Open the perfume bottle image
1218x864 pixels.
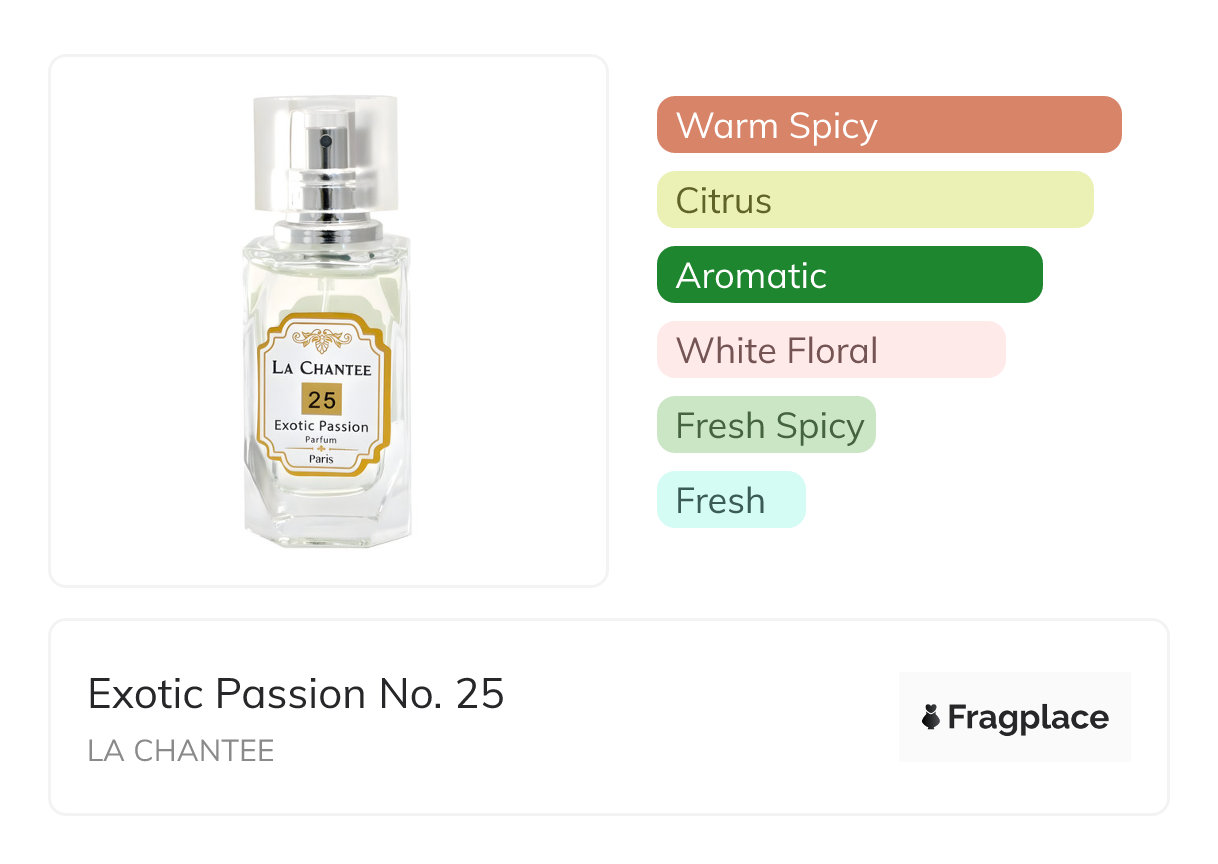coord(328,320)
